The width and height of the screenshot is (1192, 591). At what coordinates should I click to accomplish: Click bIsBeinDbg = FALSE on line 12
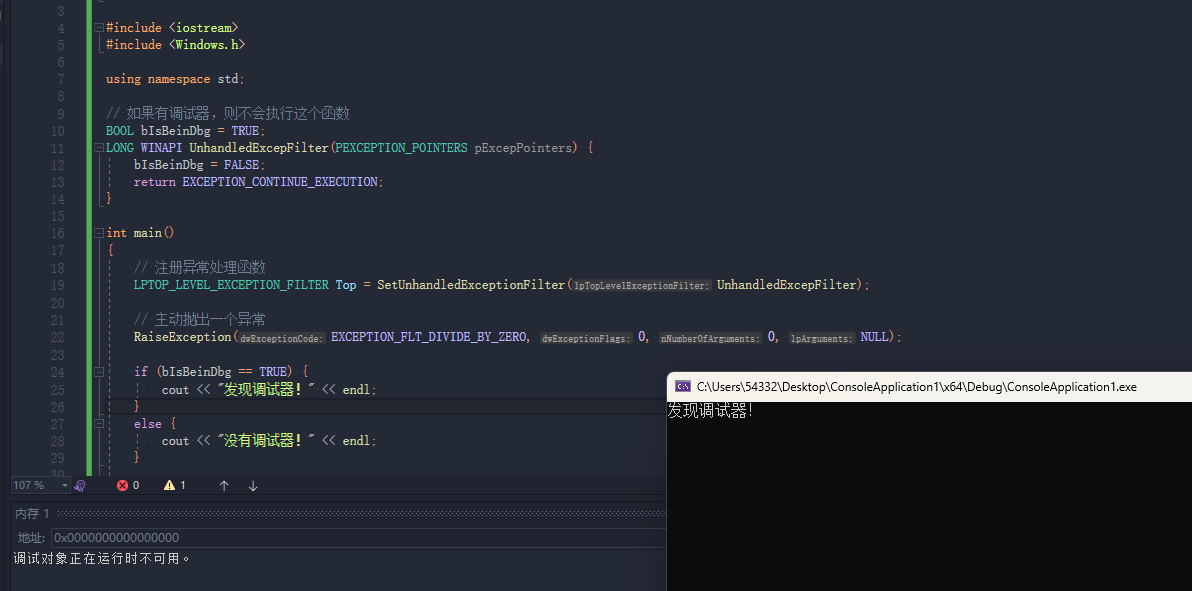200,164
